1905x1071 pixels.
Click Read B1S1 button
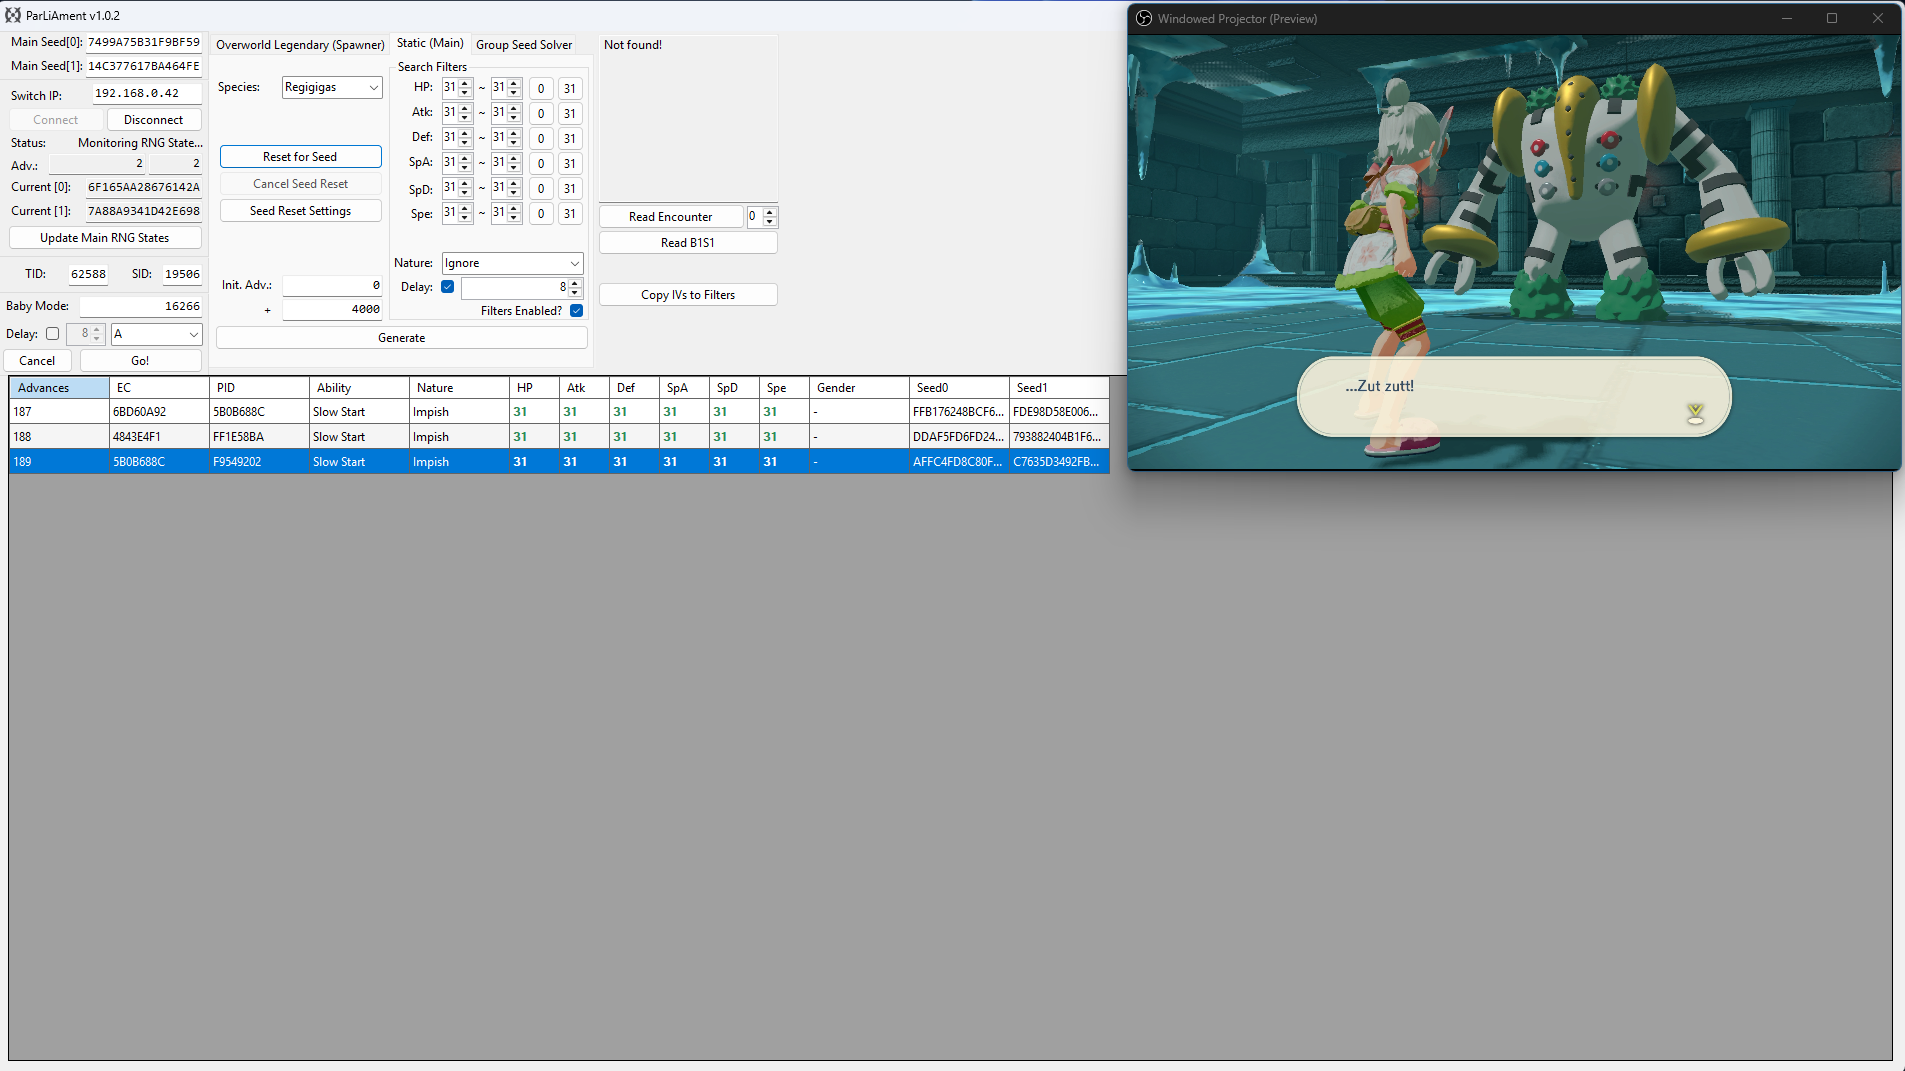click(x=688, y=243)
